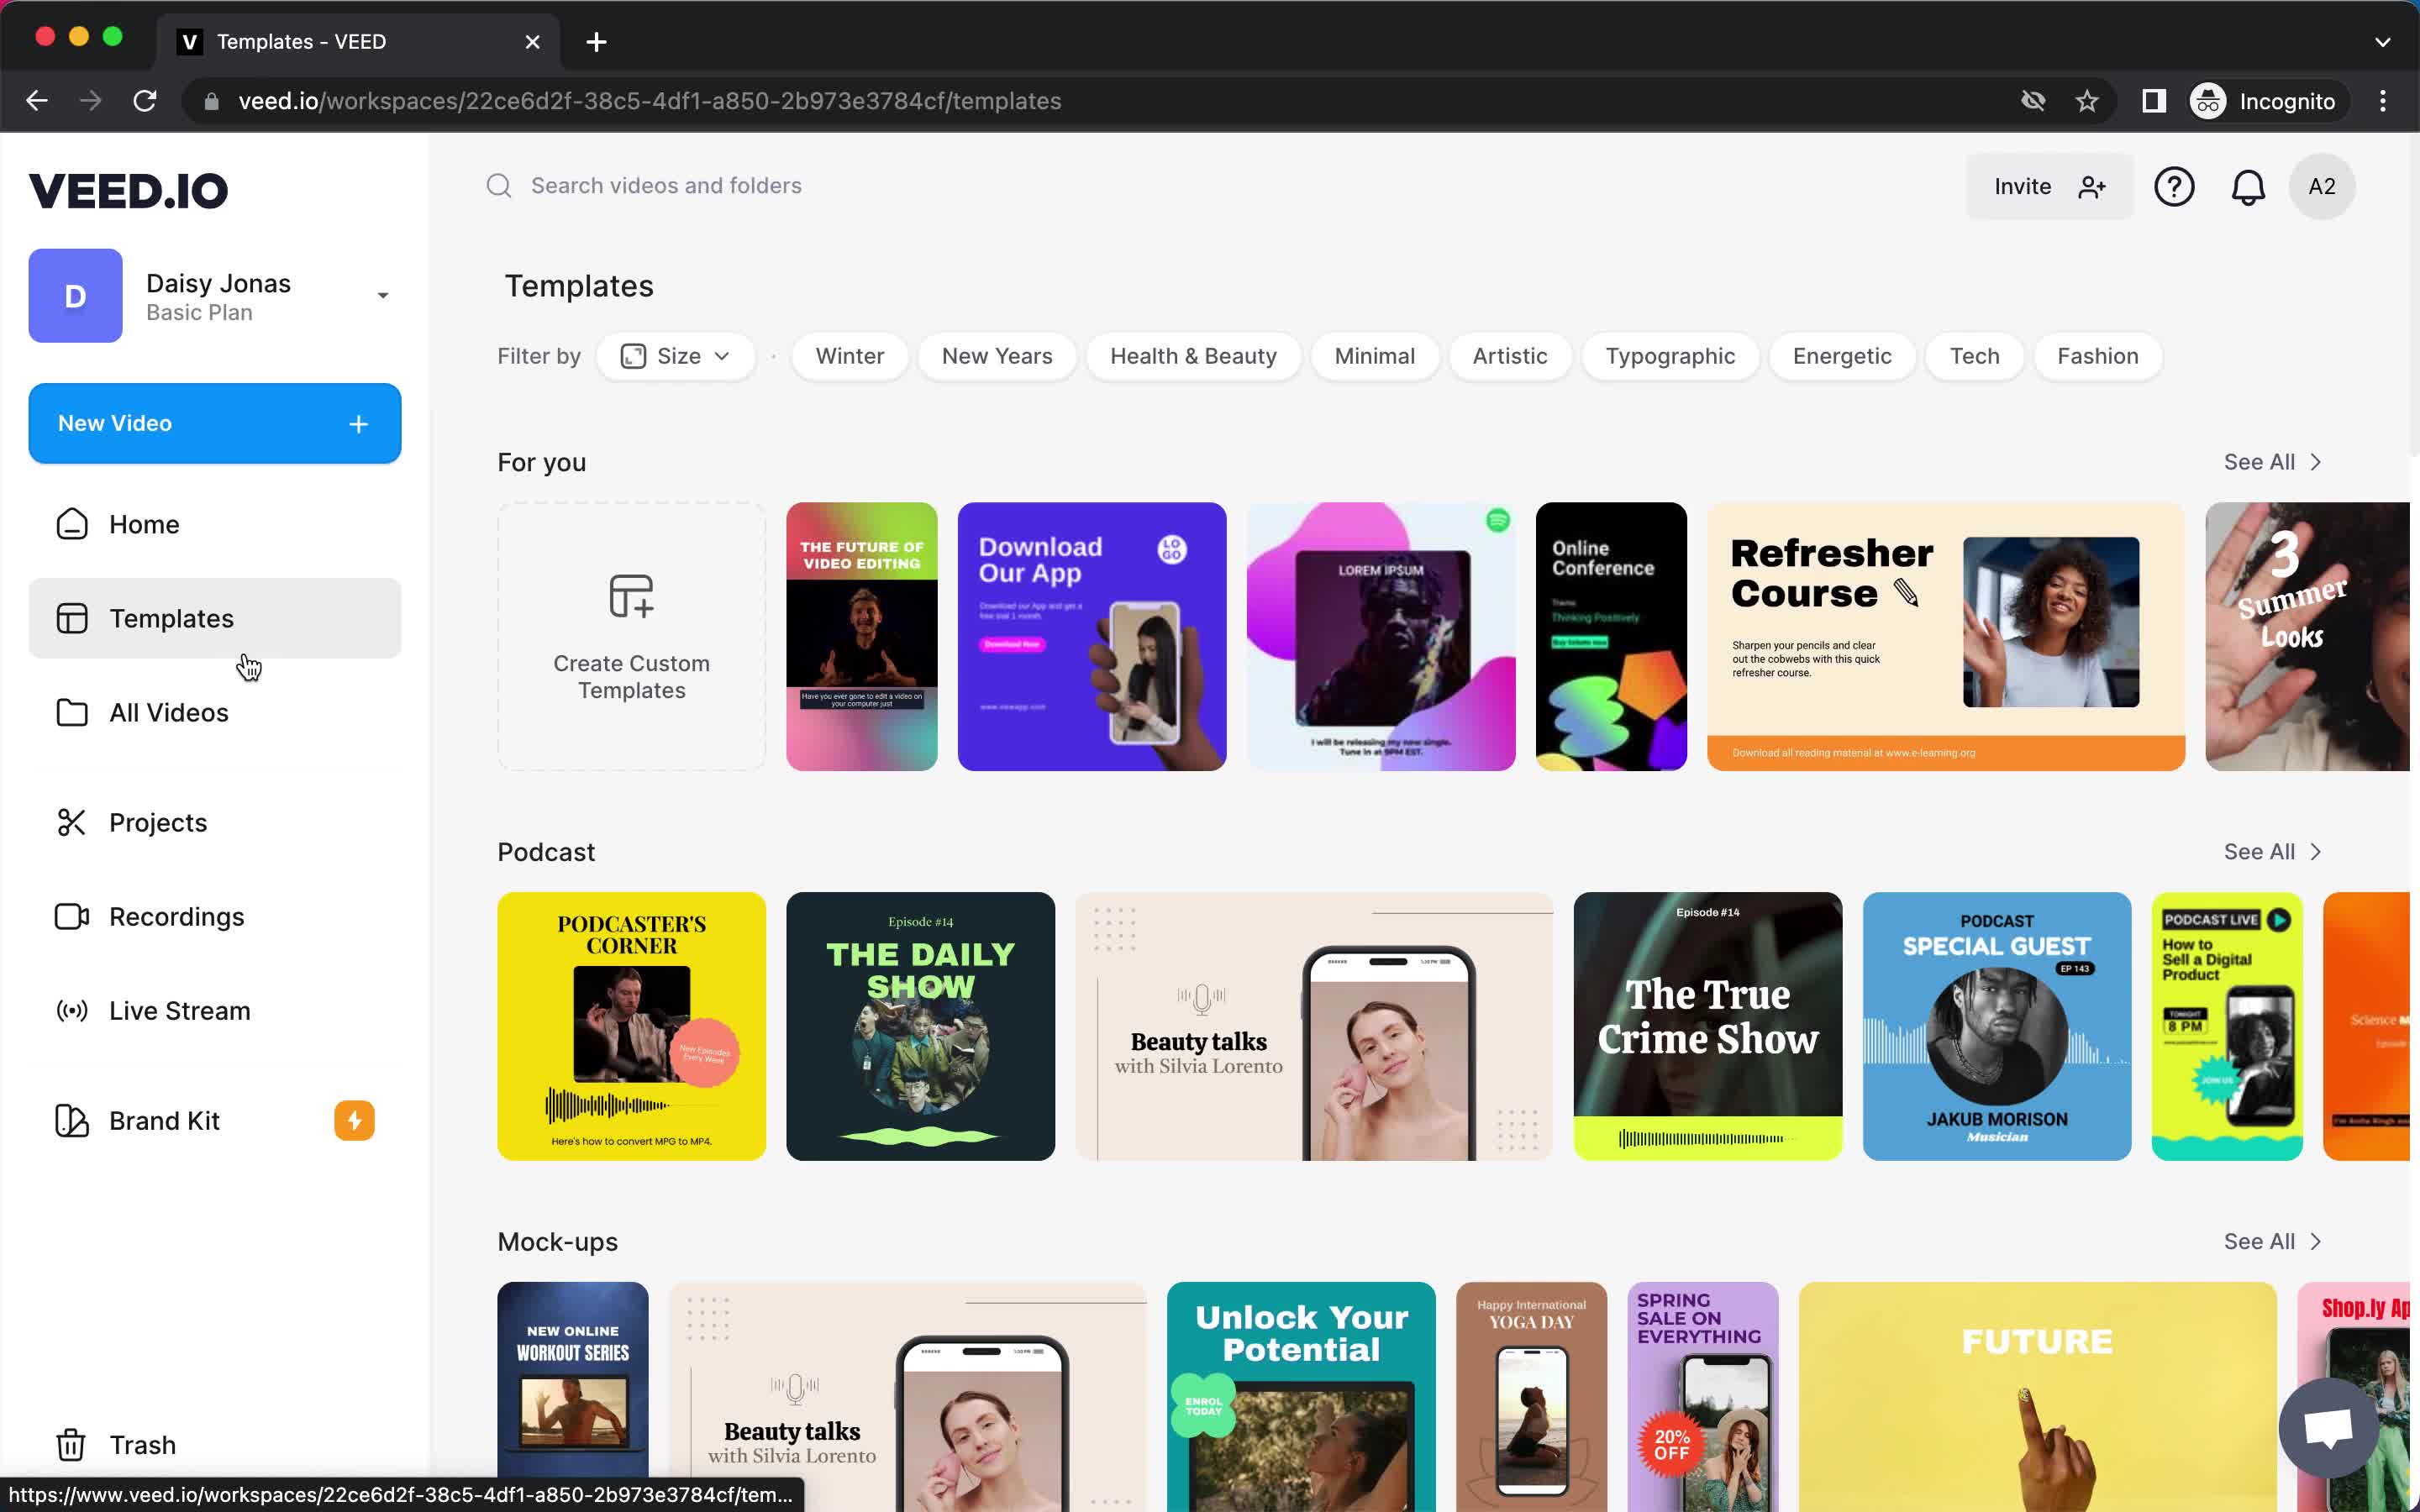Image resolution: width=2420 pixels, height=1512 pixels.
Task: Click the New Video button
Action: [215, 423]
